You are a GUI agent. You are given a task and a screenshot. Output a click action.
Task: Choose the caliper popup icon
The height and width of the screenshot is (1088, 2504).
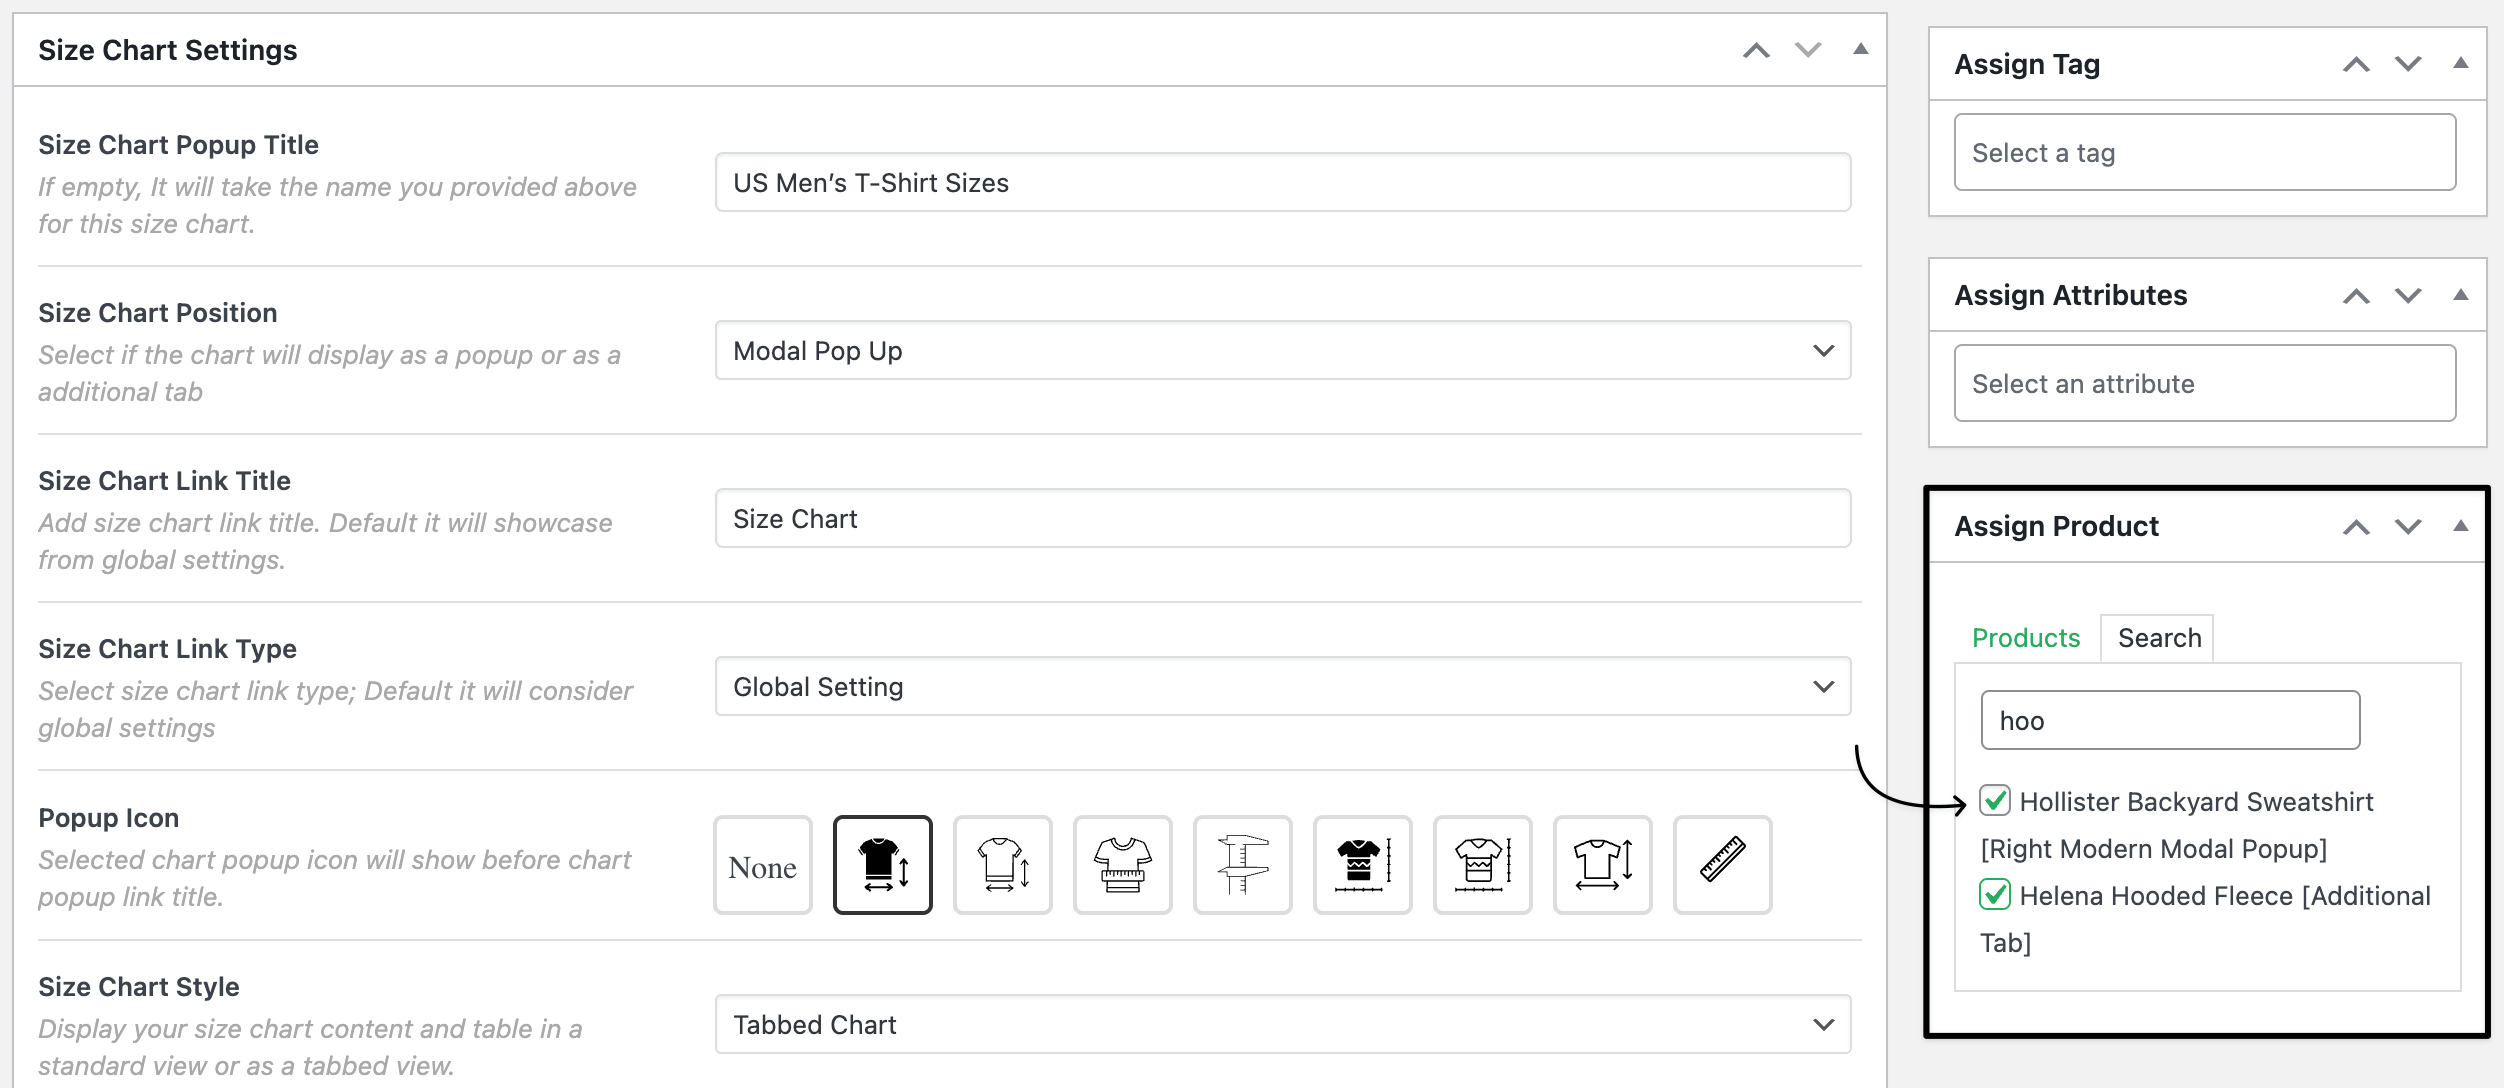(x=1242, y=864)
